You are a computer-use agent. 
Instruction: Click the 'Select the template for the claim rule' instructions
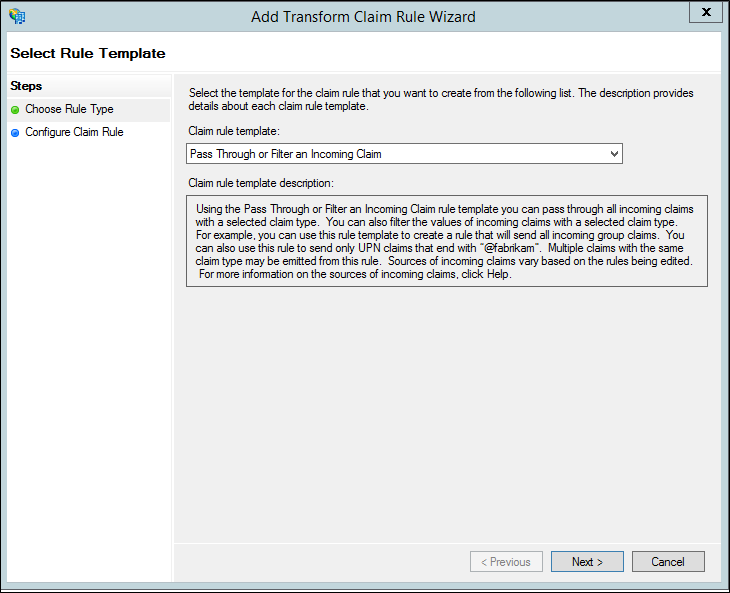(x=441, y=100)
